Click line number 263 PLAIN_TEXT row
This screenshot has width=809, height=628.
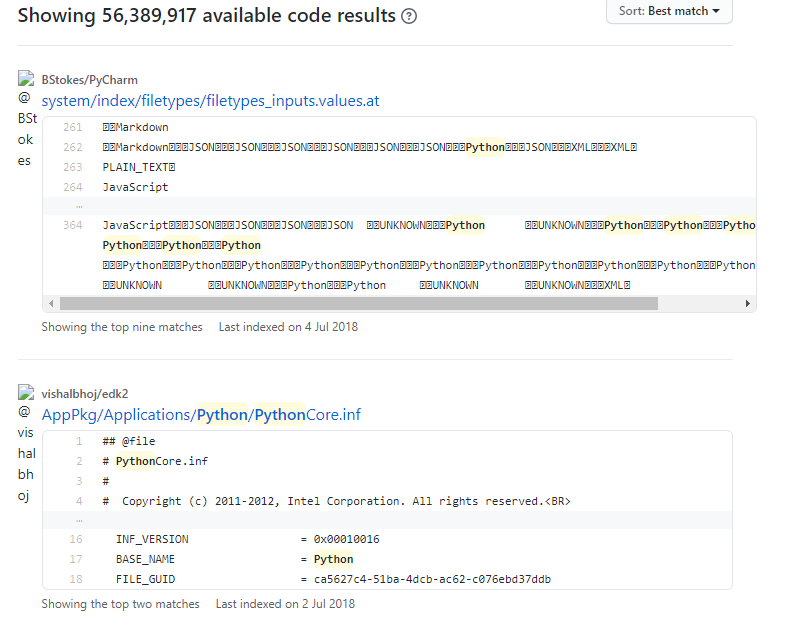73,167
